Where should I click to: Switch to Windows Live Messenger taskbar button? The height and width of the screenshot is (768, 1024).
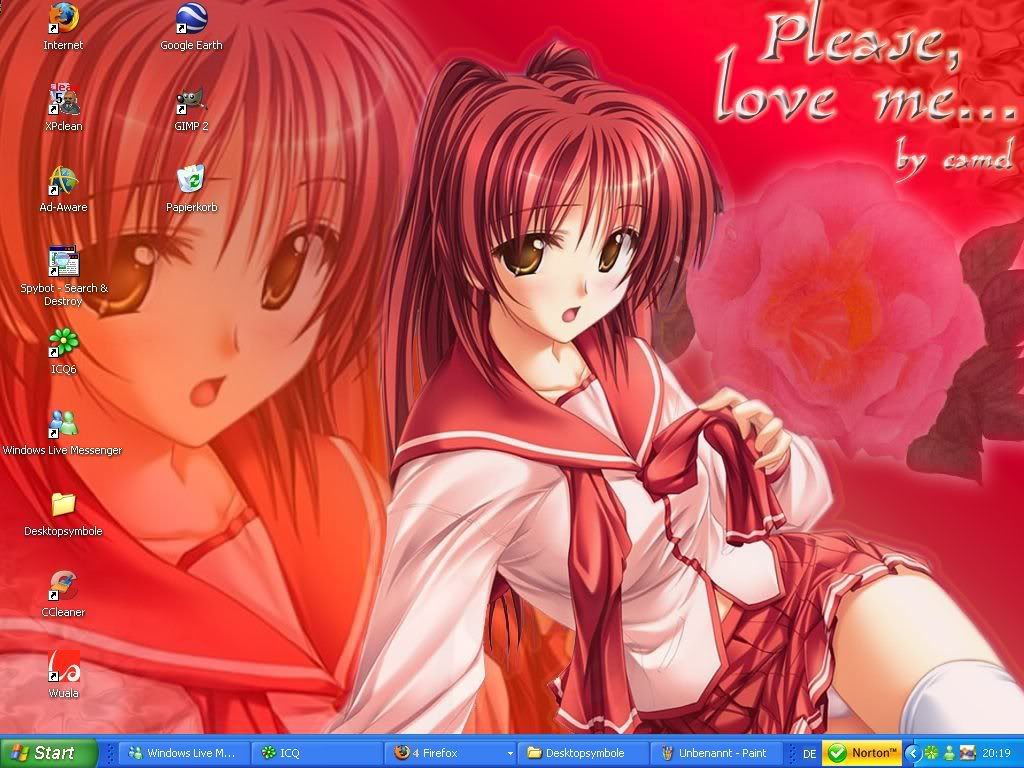pyautogui.click(x=184, y=753)
